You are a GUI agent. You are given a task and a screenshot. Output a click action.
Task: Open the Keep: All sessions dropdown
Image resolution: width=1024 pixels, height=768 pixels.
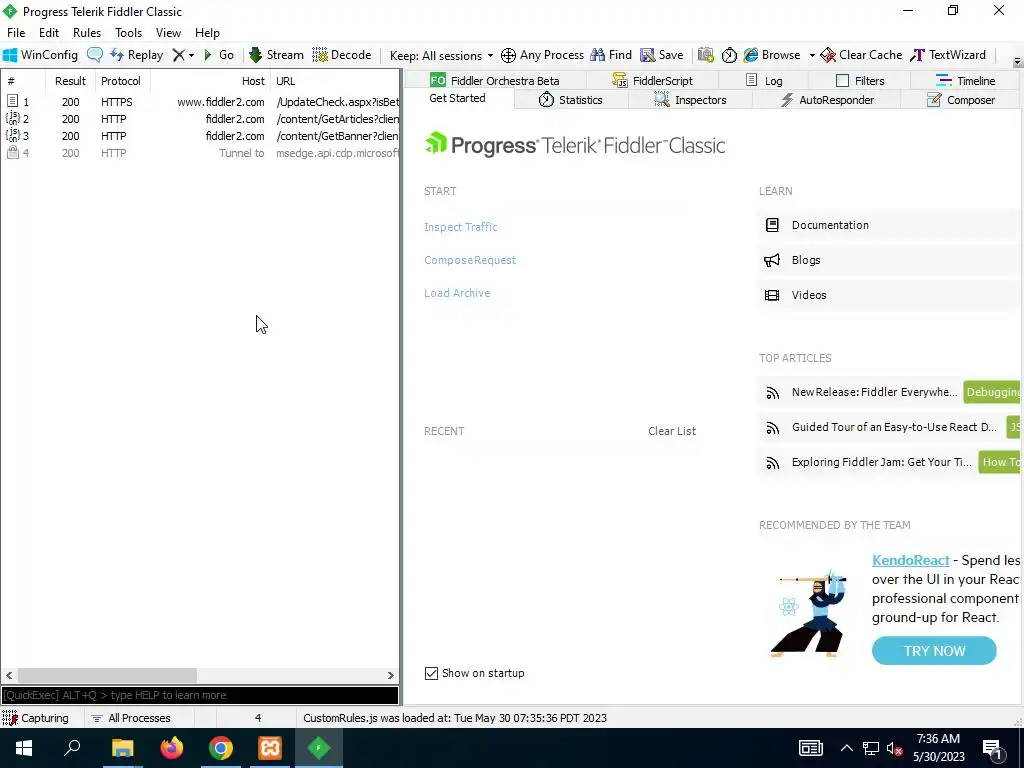[441, 56]
